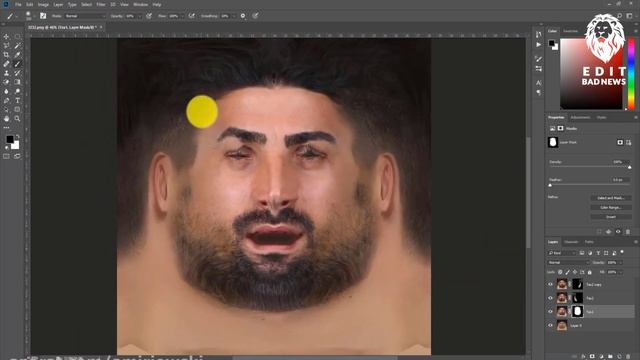Hide second layer visibility eye
The width and height of the screenshot is (640, 360).
click(551, 298)
